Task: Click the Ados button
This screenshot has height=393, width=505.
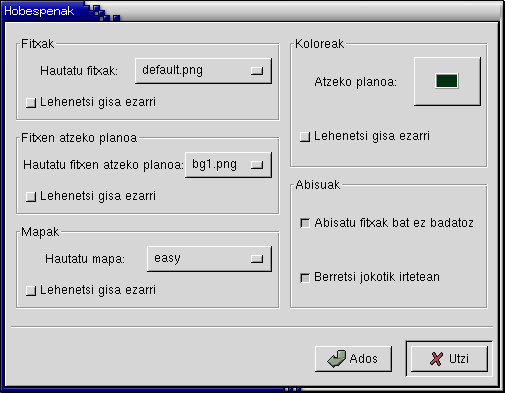Action: tap(353, 359)
